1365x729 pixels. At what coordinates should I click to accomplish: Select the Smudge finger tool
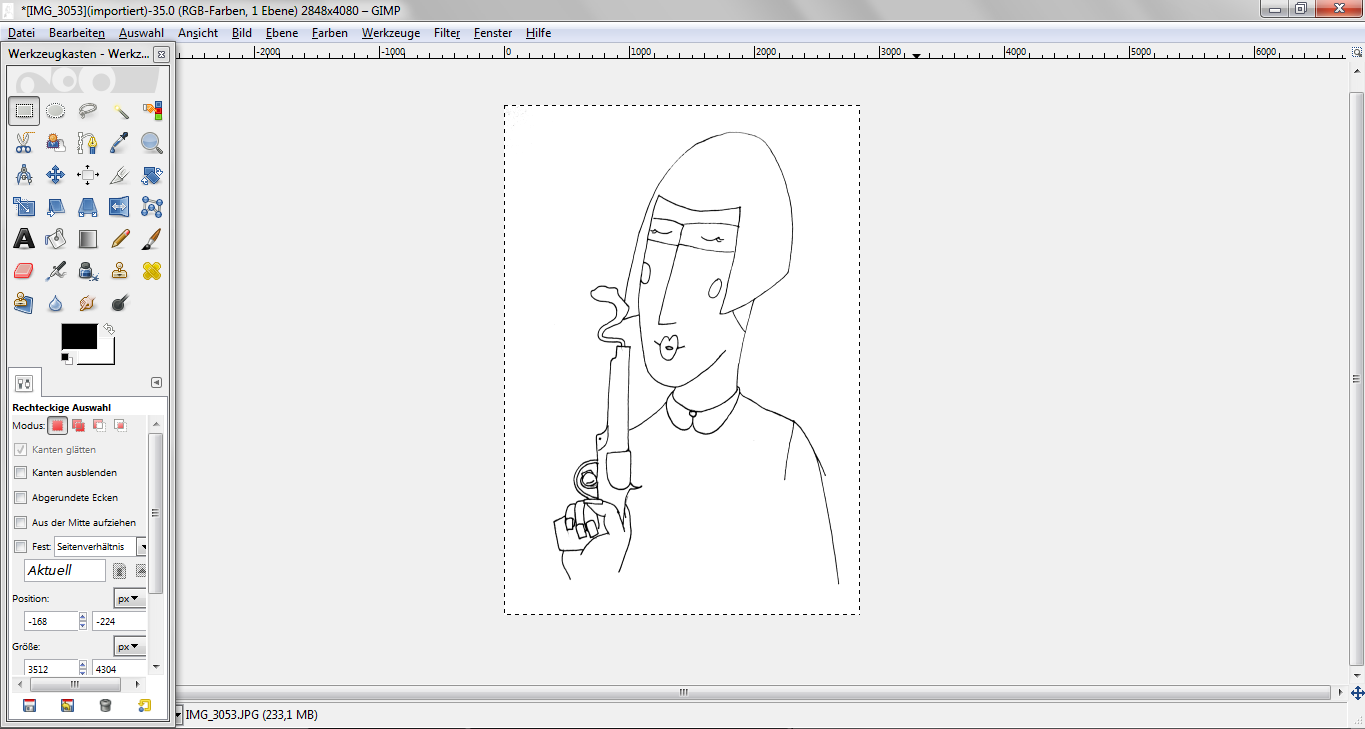88,303
